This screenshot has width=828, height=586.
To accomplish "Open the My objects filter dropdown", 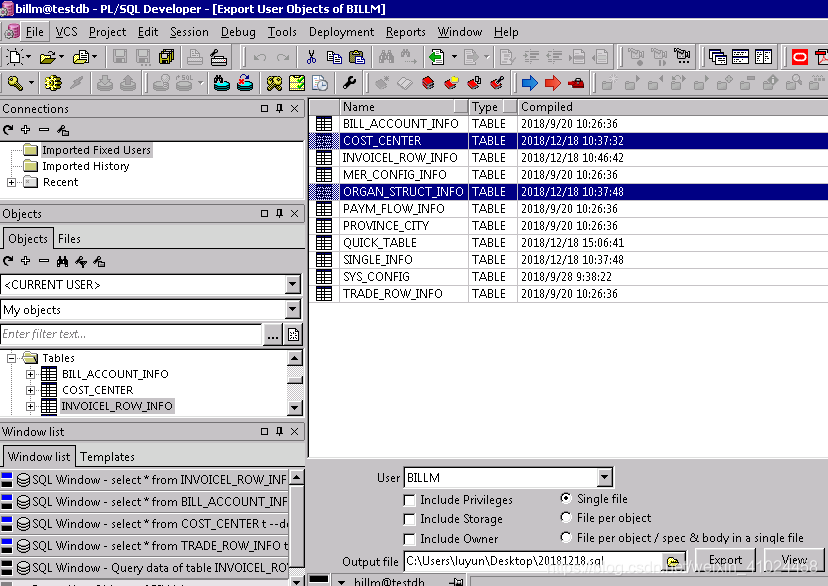I will [293, 310].
